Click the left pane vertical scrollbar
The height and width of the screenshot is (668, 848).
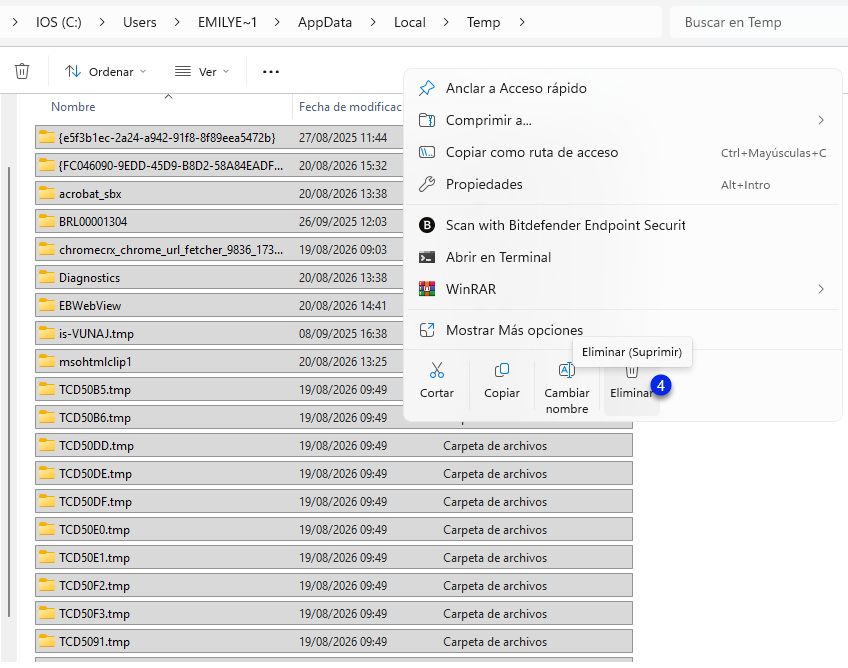pos(9,392)
